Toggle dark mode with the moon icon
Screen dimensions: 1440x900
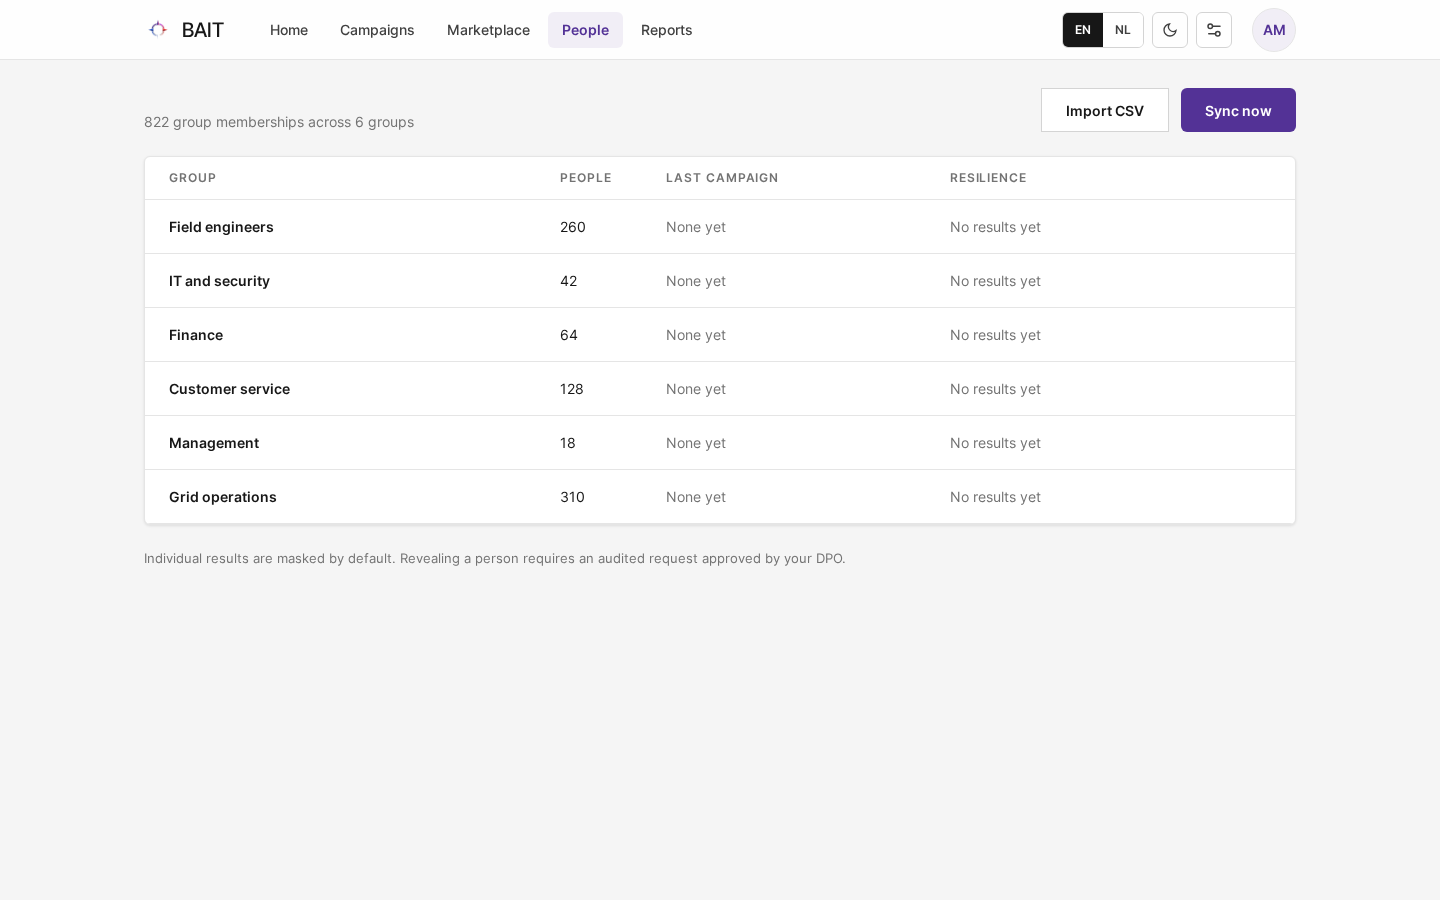(1170, 30)
